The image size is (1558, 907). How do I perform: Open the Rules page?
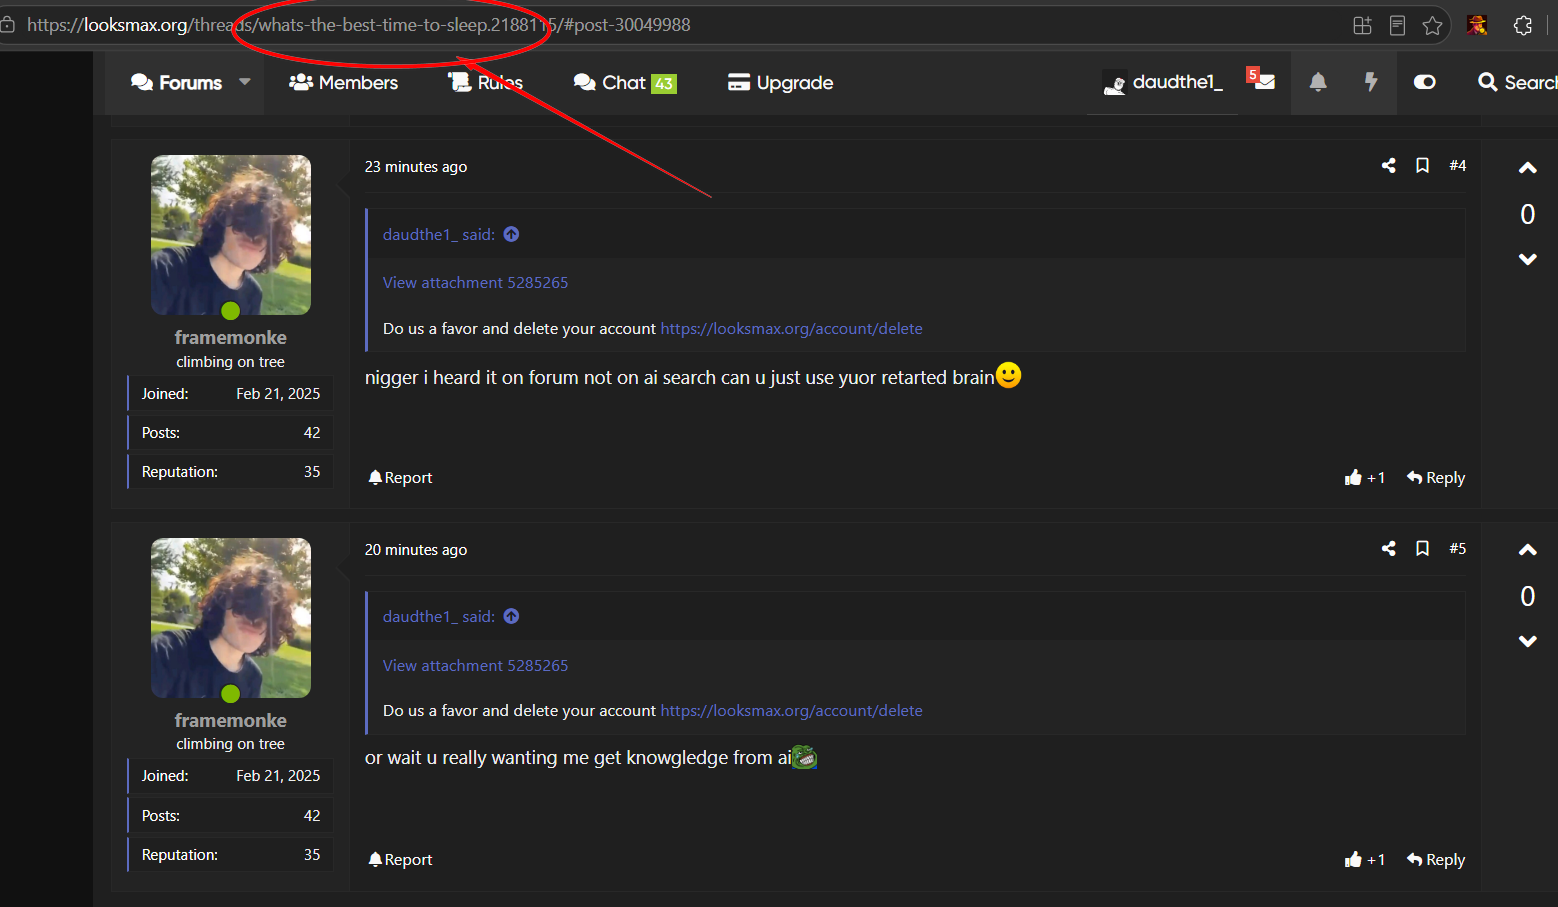point(485,83)
